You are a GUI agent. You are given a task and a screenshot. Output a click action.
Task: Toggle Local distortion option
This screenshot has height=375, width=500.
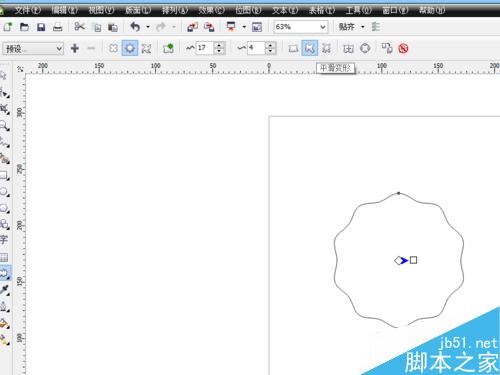pos(326,49)
